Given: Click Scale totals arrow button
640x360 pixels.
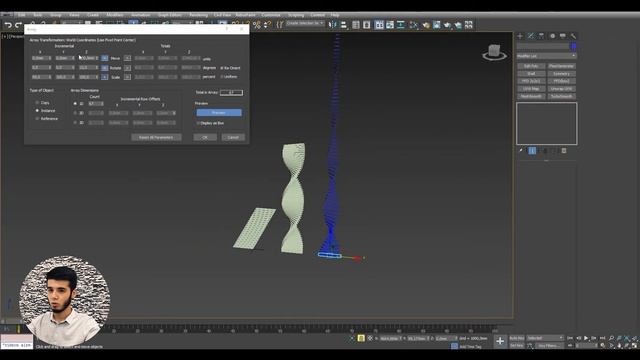Looking at the screenshot, I should point(127,77).
